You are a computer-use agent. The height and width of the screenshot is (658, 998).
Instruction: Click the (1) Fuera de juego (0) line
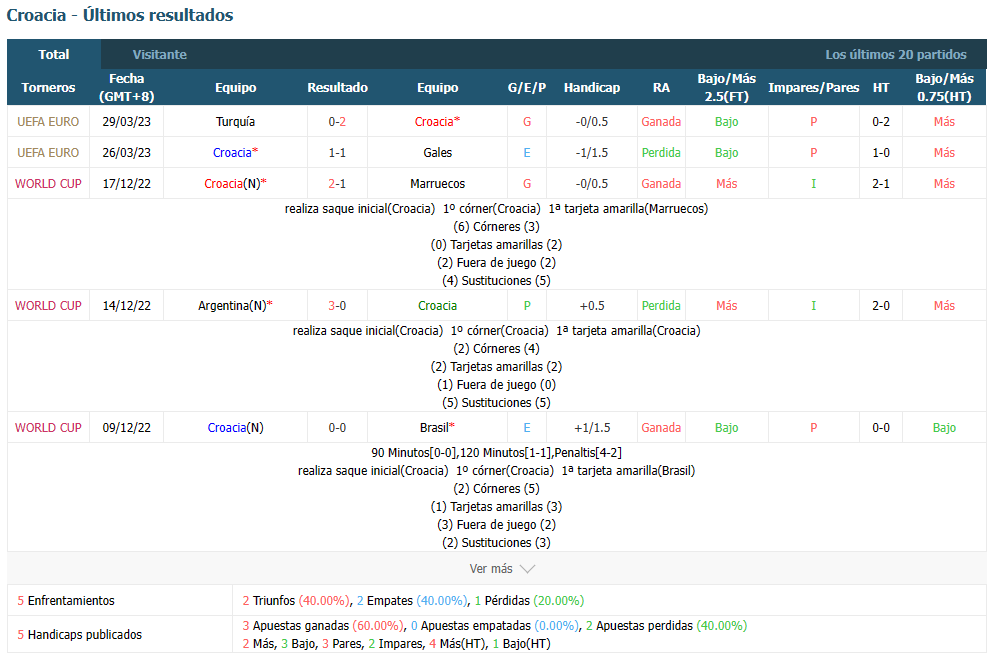pos(496,385)
